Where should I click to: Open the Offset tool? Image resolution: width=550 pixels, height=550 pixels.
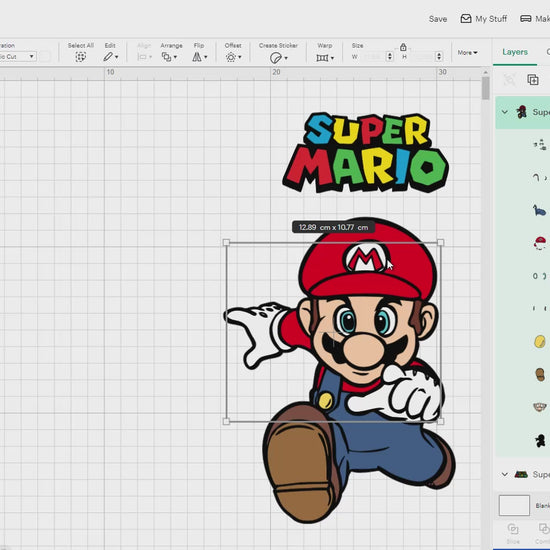coord(231,57)
